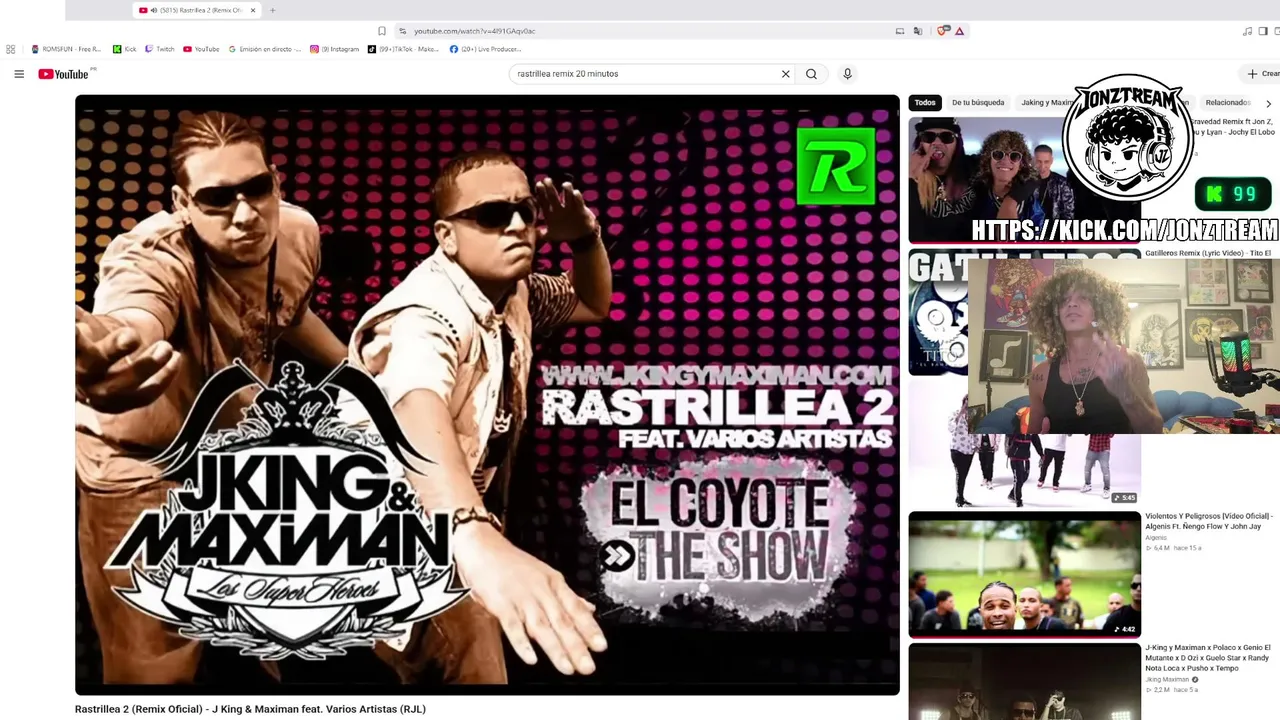Start voice search with the microphone
The height and width of the screenshot is (720, 1280).
[847, 74]
